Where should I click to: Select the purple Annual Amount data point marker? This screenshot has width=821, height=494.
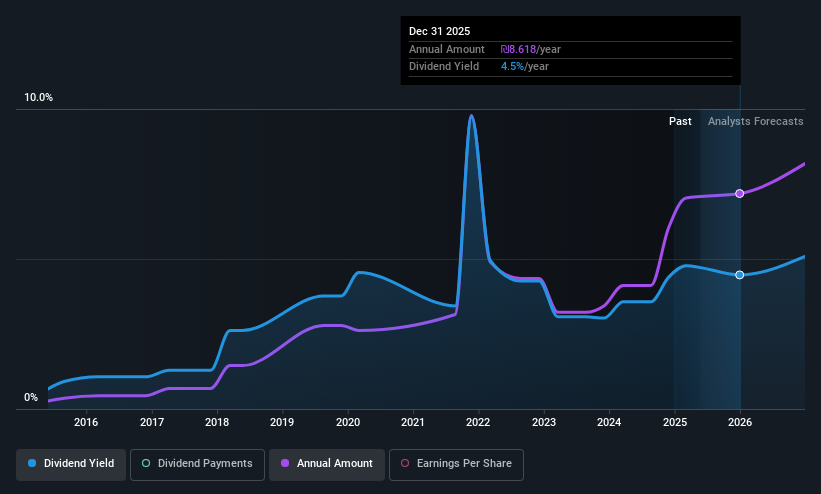click(x=739, y=194)
